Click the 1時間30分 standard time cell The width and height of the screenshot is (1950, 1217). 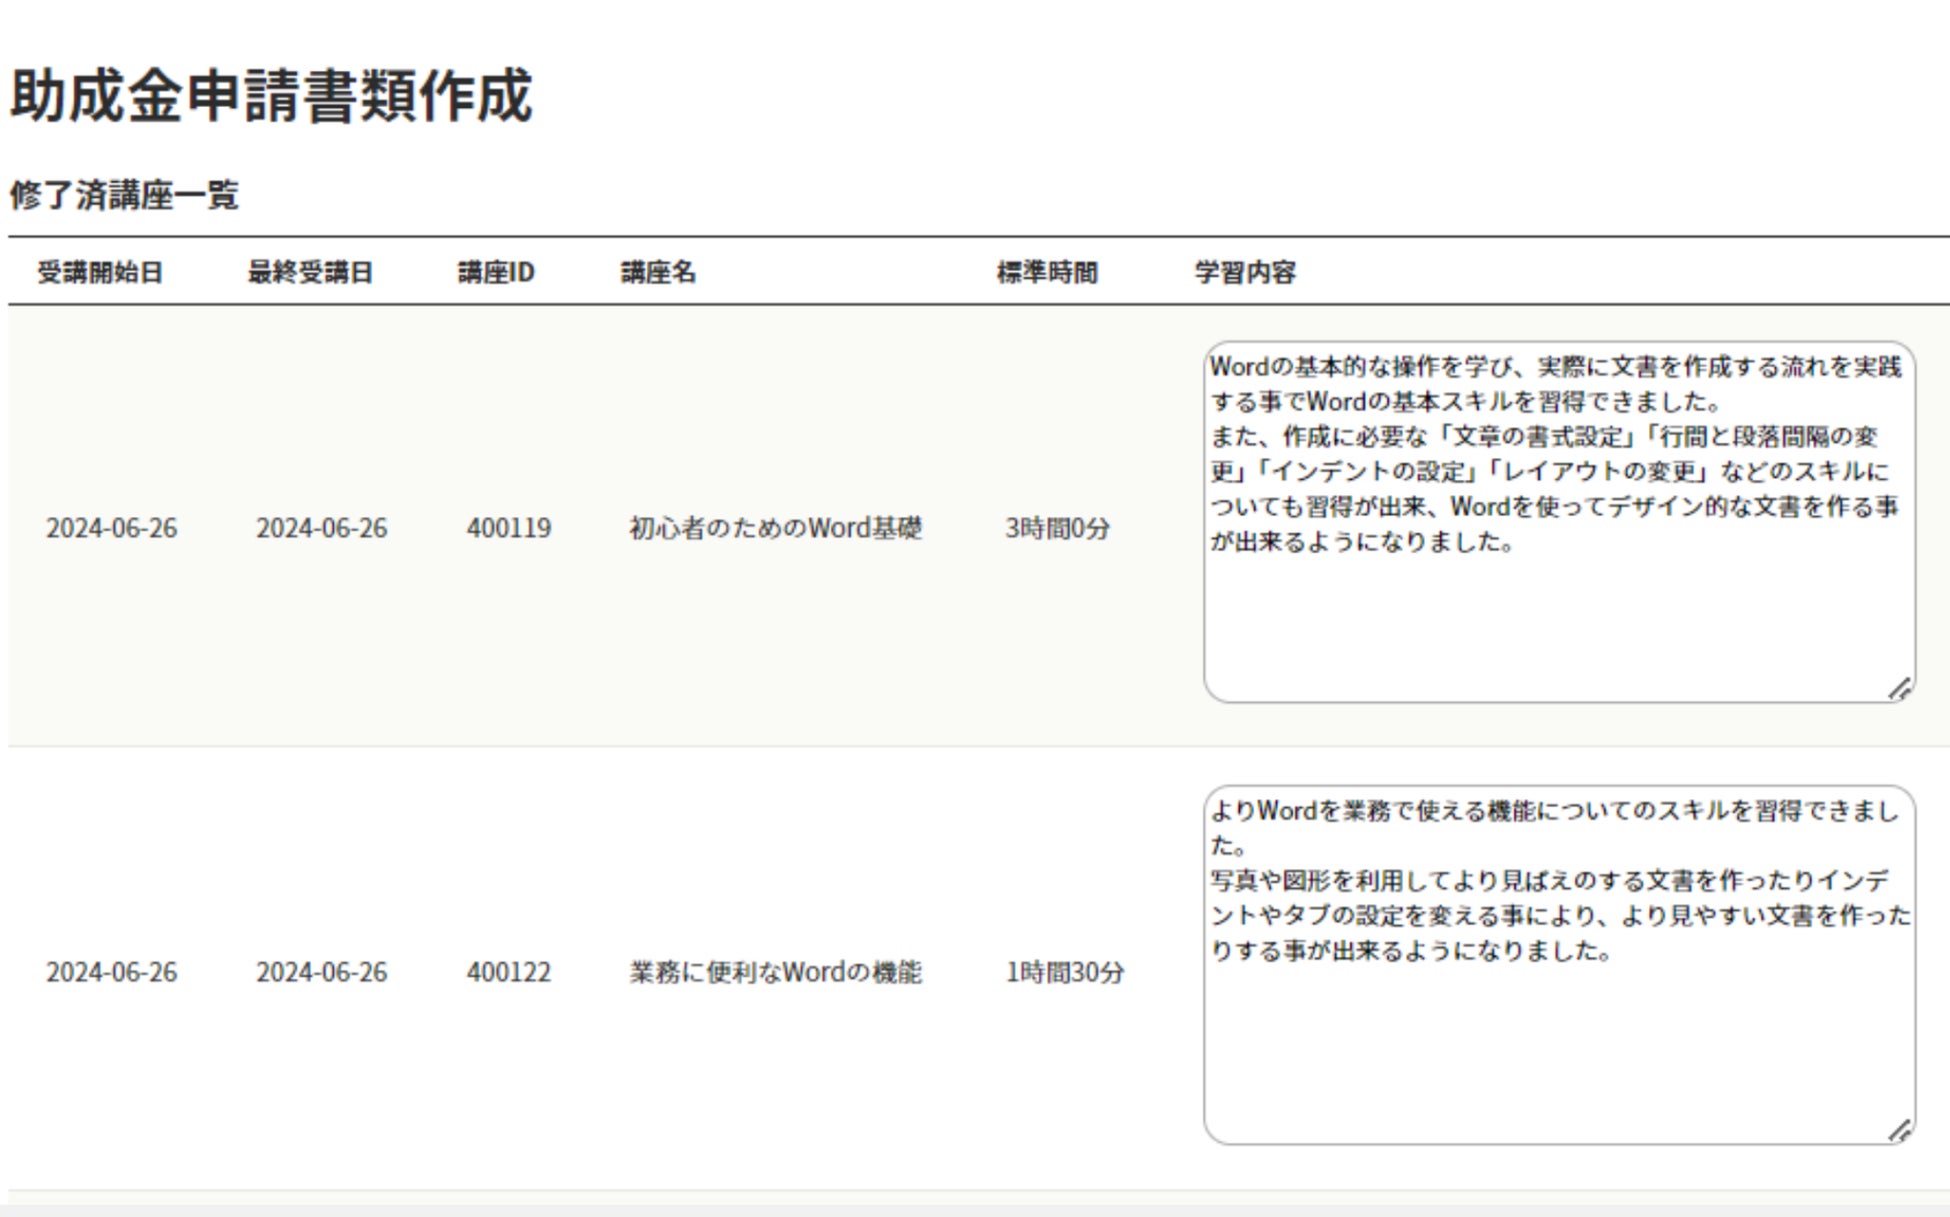1064,972
